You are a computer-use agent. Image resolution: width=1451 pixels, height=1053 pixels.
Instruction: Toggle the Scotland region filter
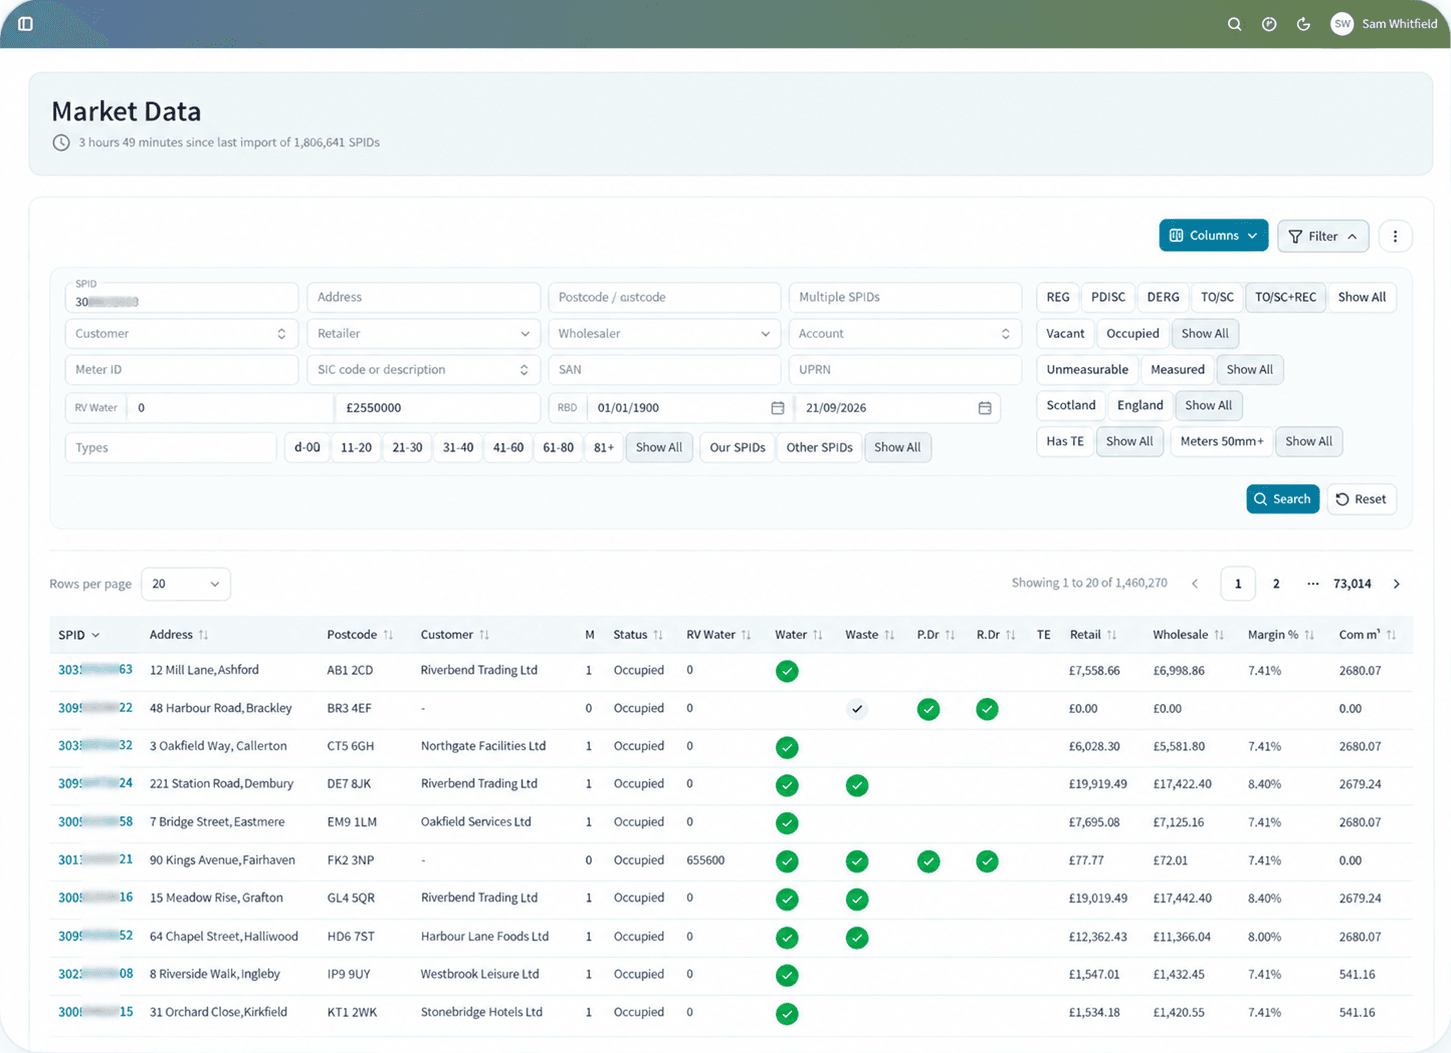(x=1071, y=406)
